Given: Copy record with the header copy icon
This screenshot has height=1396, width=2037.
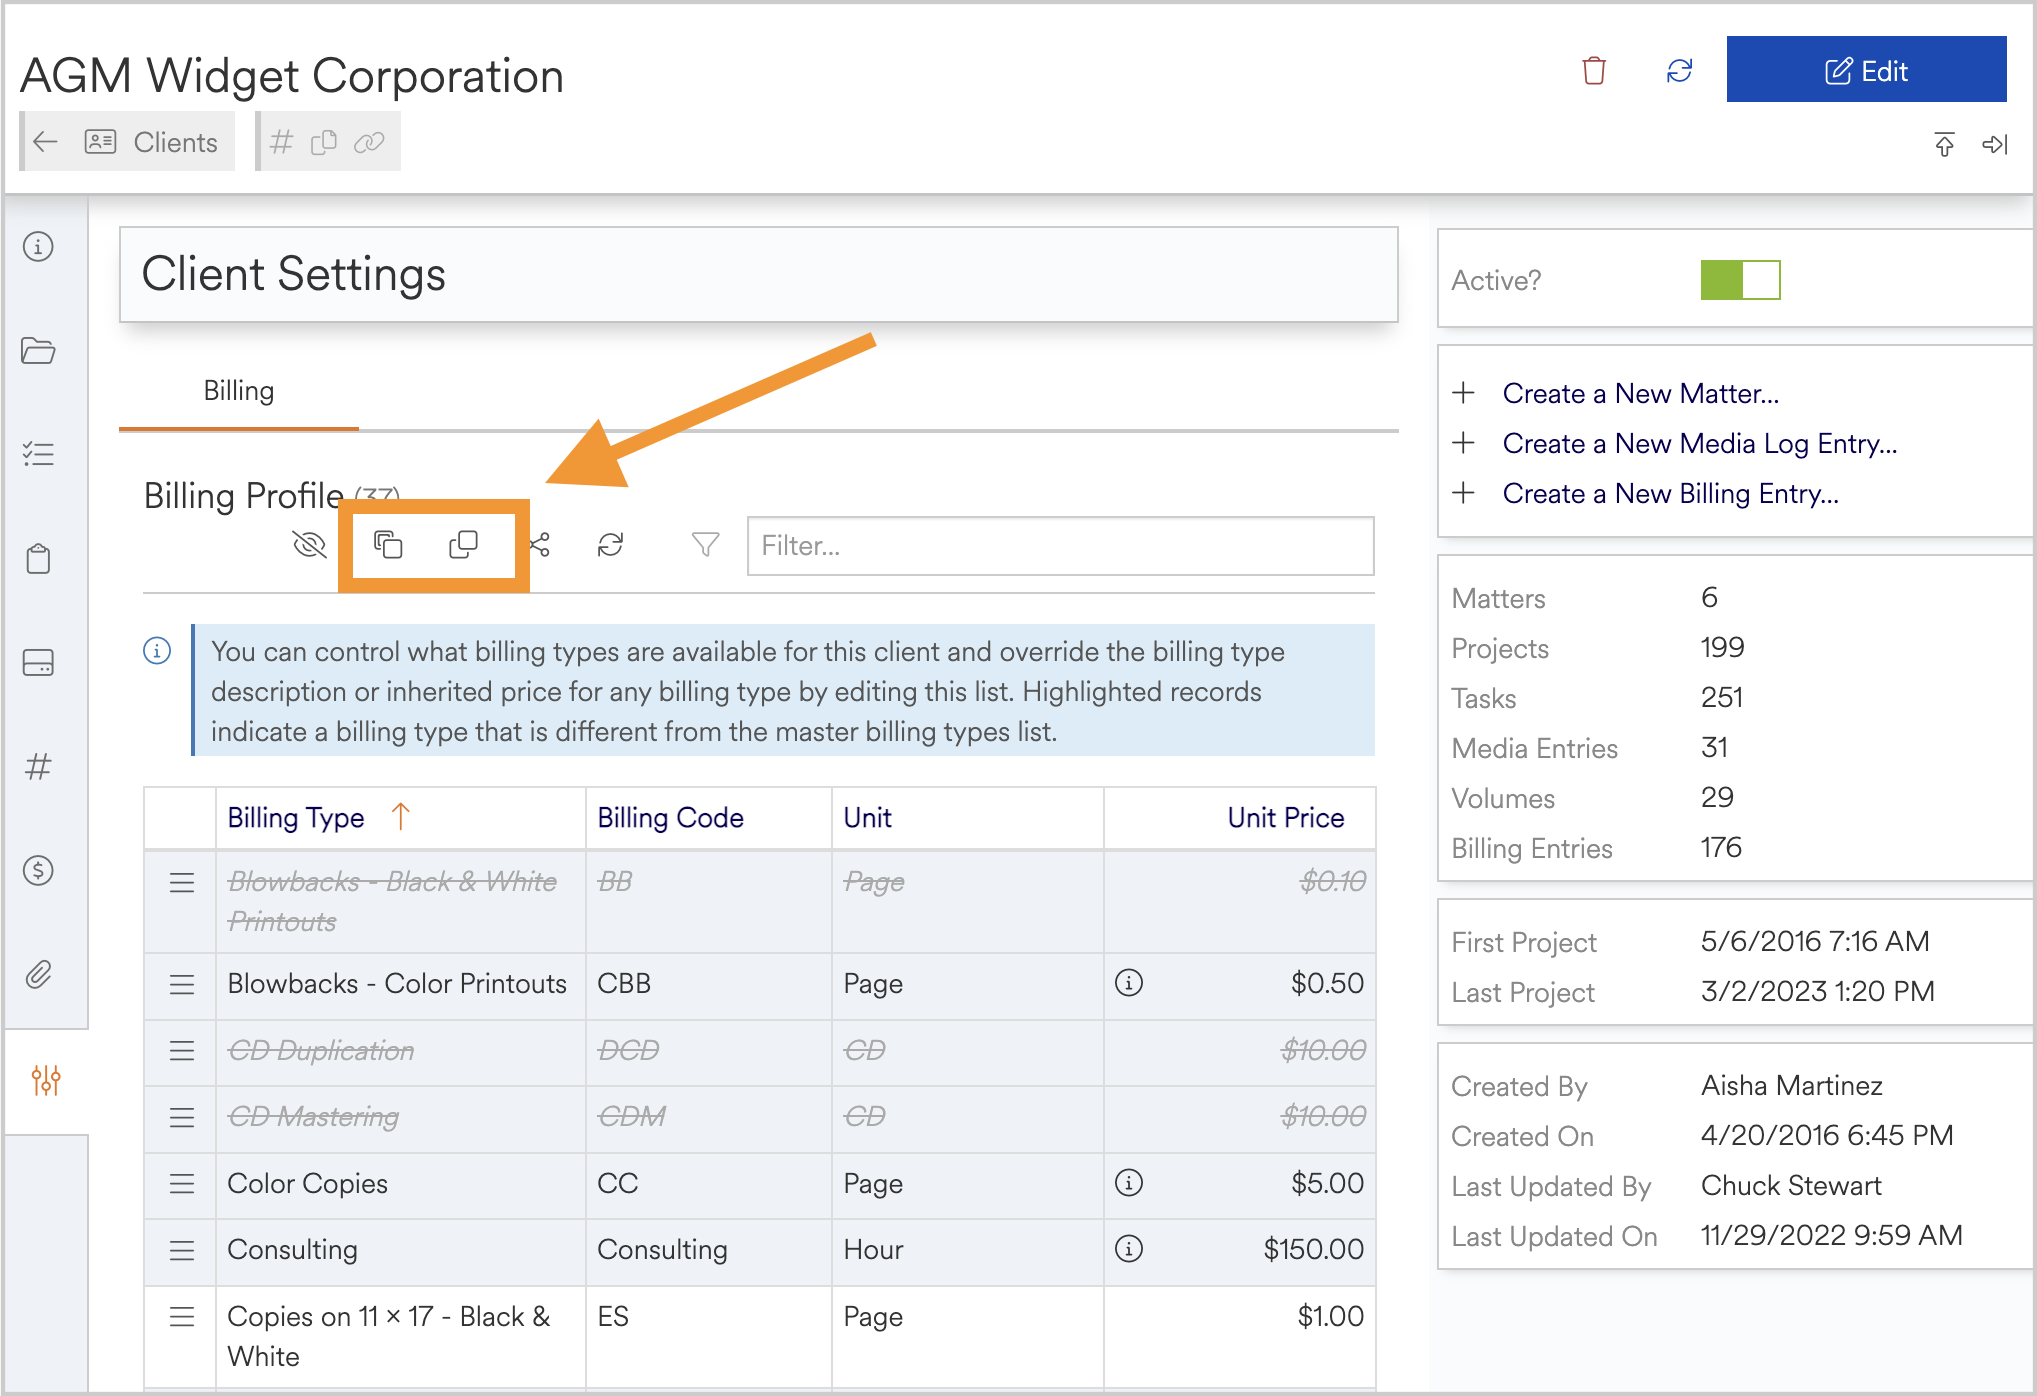Looking at the screenshot, I should coord(324,142).
